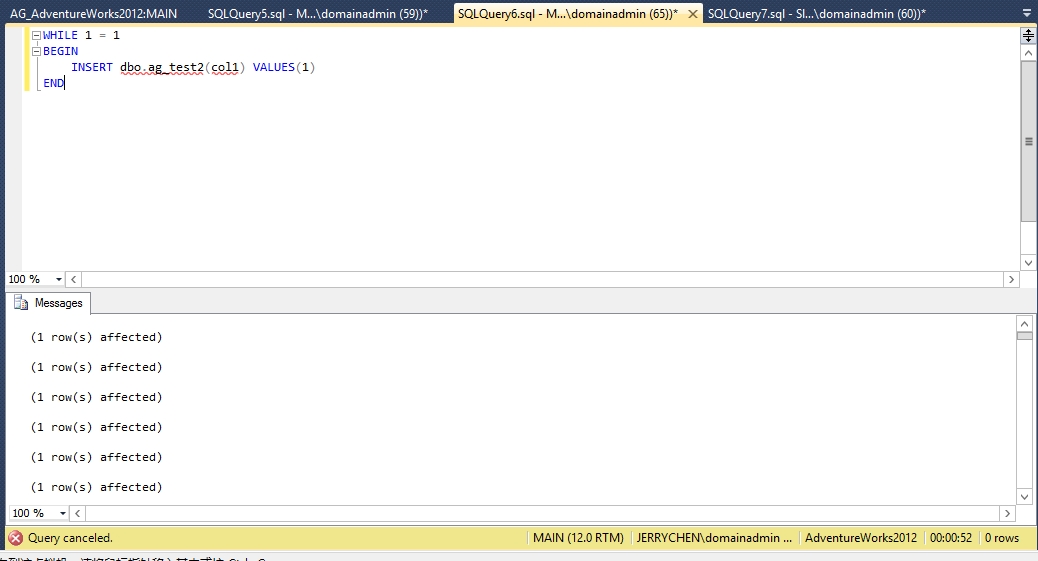
Task: Click the VALUES keyword in the query
Action: 273,68
